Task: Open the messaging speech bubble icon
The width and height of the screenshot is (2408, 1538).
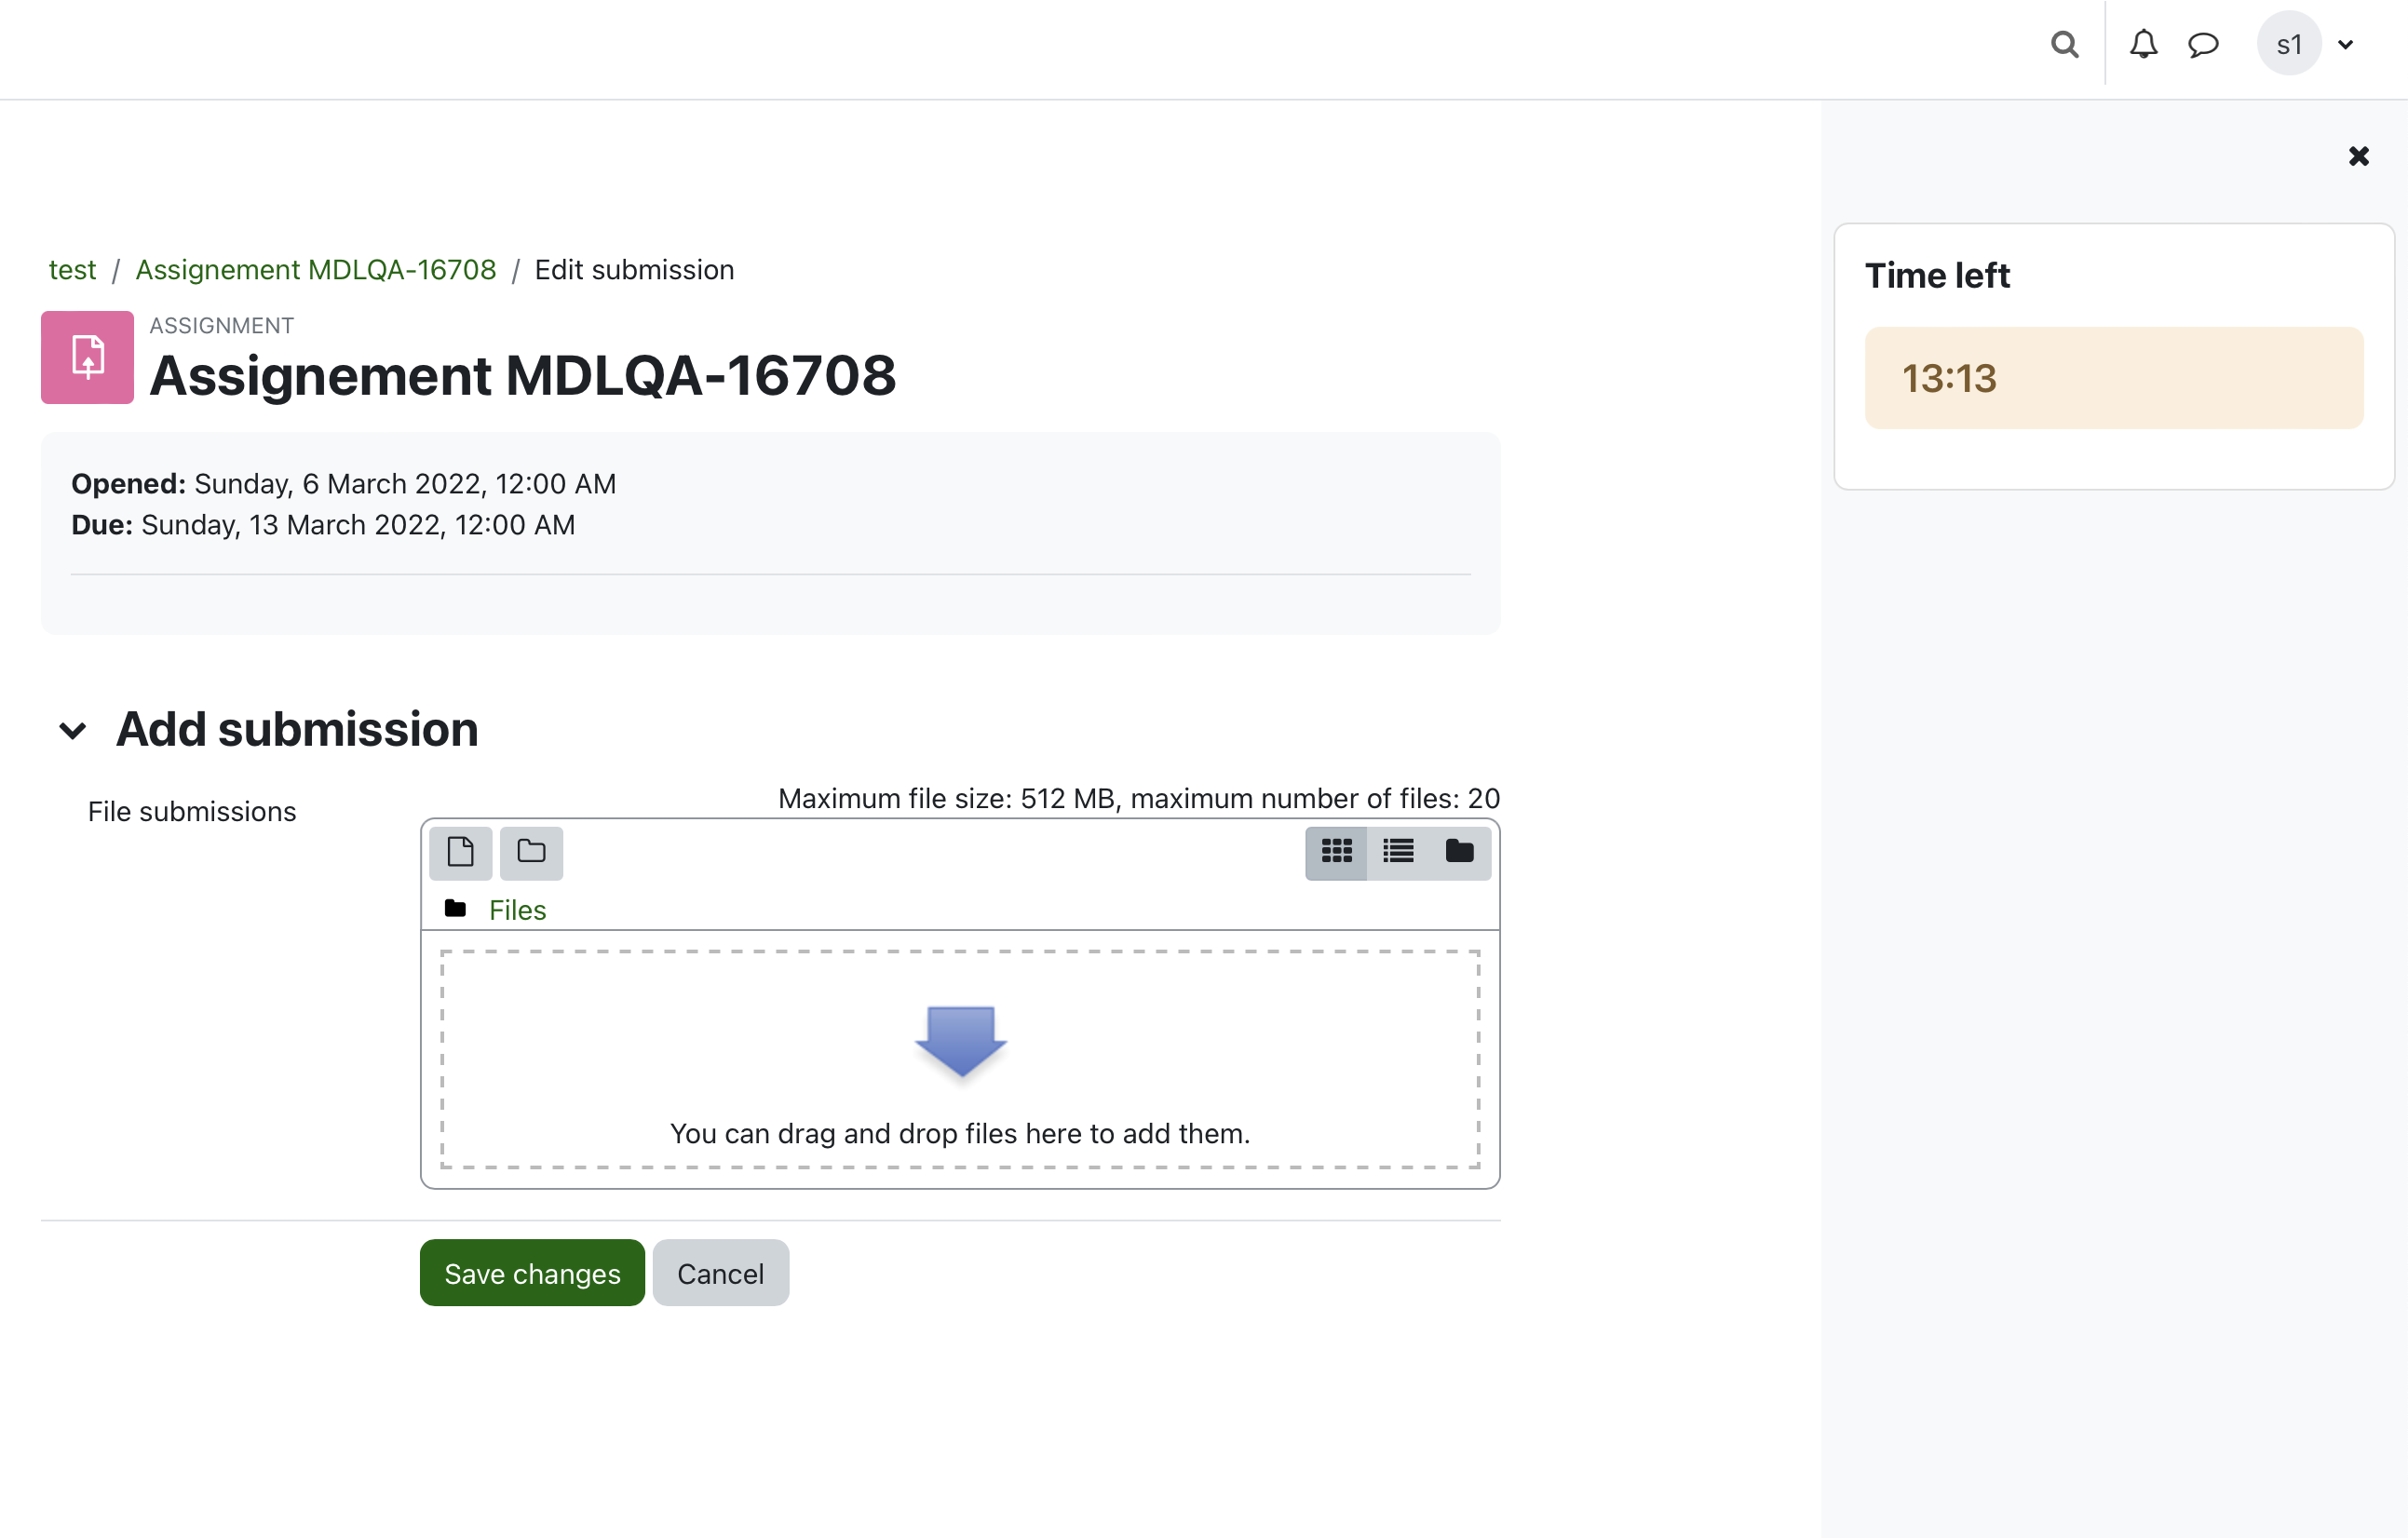Action: 2203,45
